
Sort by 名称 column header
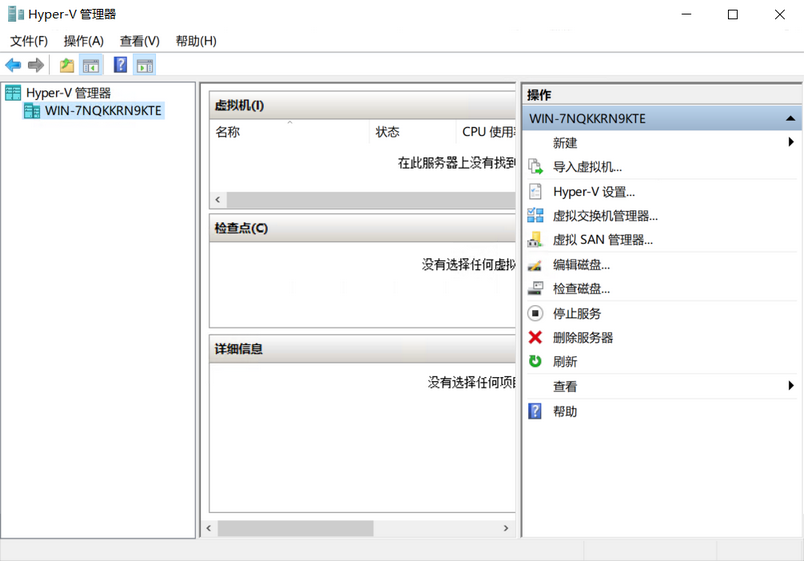(289, 132)
